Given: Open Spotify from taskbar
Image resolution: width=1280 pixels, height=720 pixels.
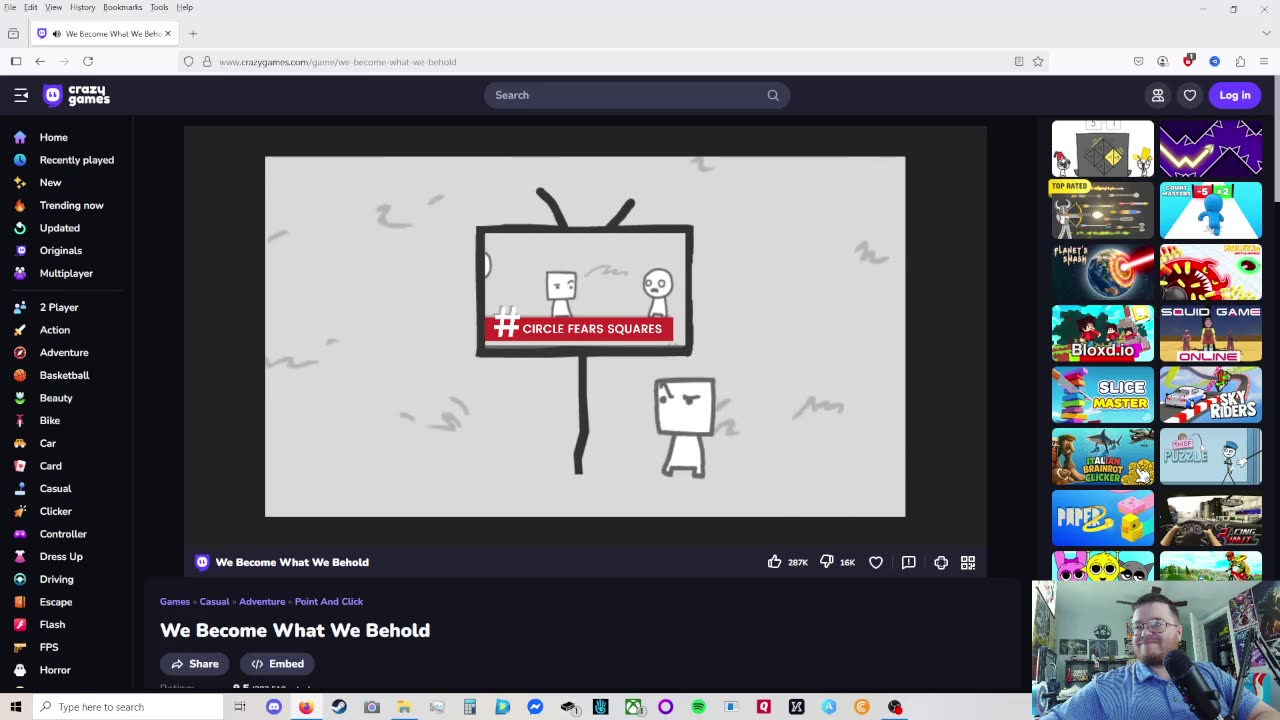Looking at the screenshot, I should pos(698,707).
